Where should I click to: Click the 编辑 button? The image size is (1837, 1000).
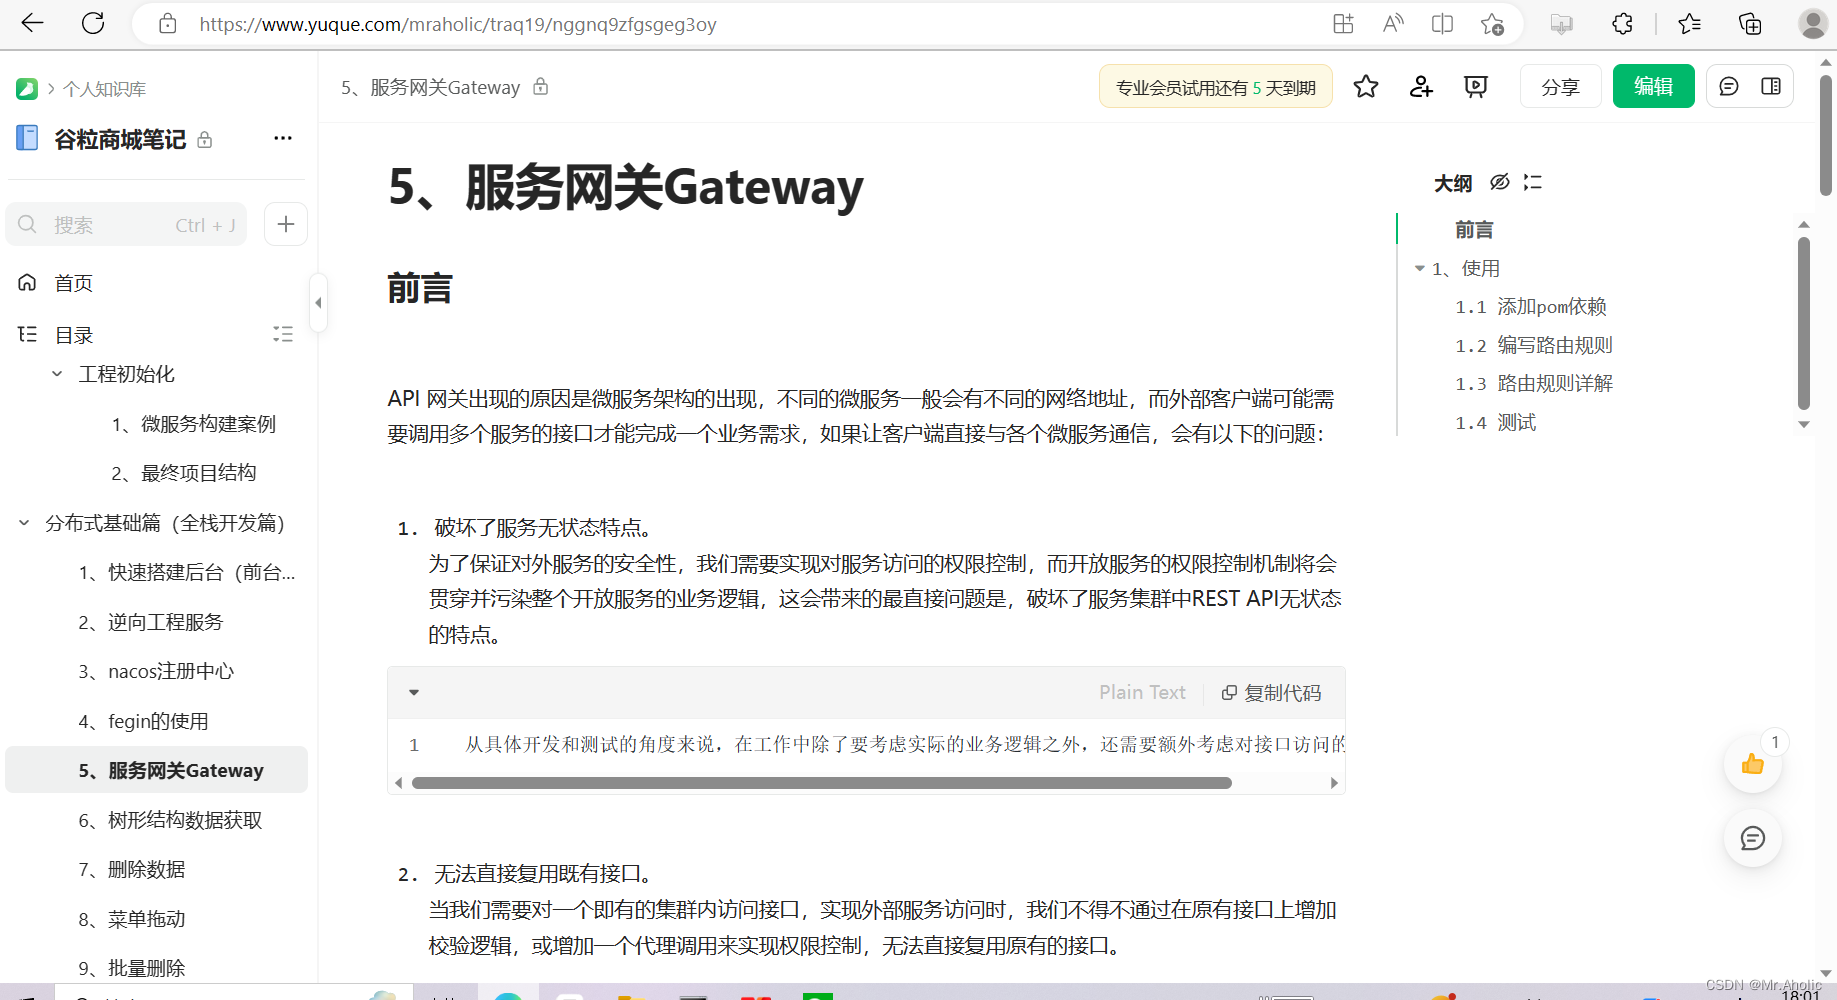click(x=1653, y=86)
